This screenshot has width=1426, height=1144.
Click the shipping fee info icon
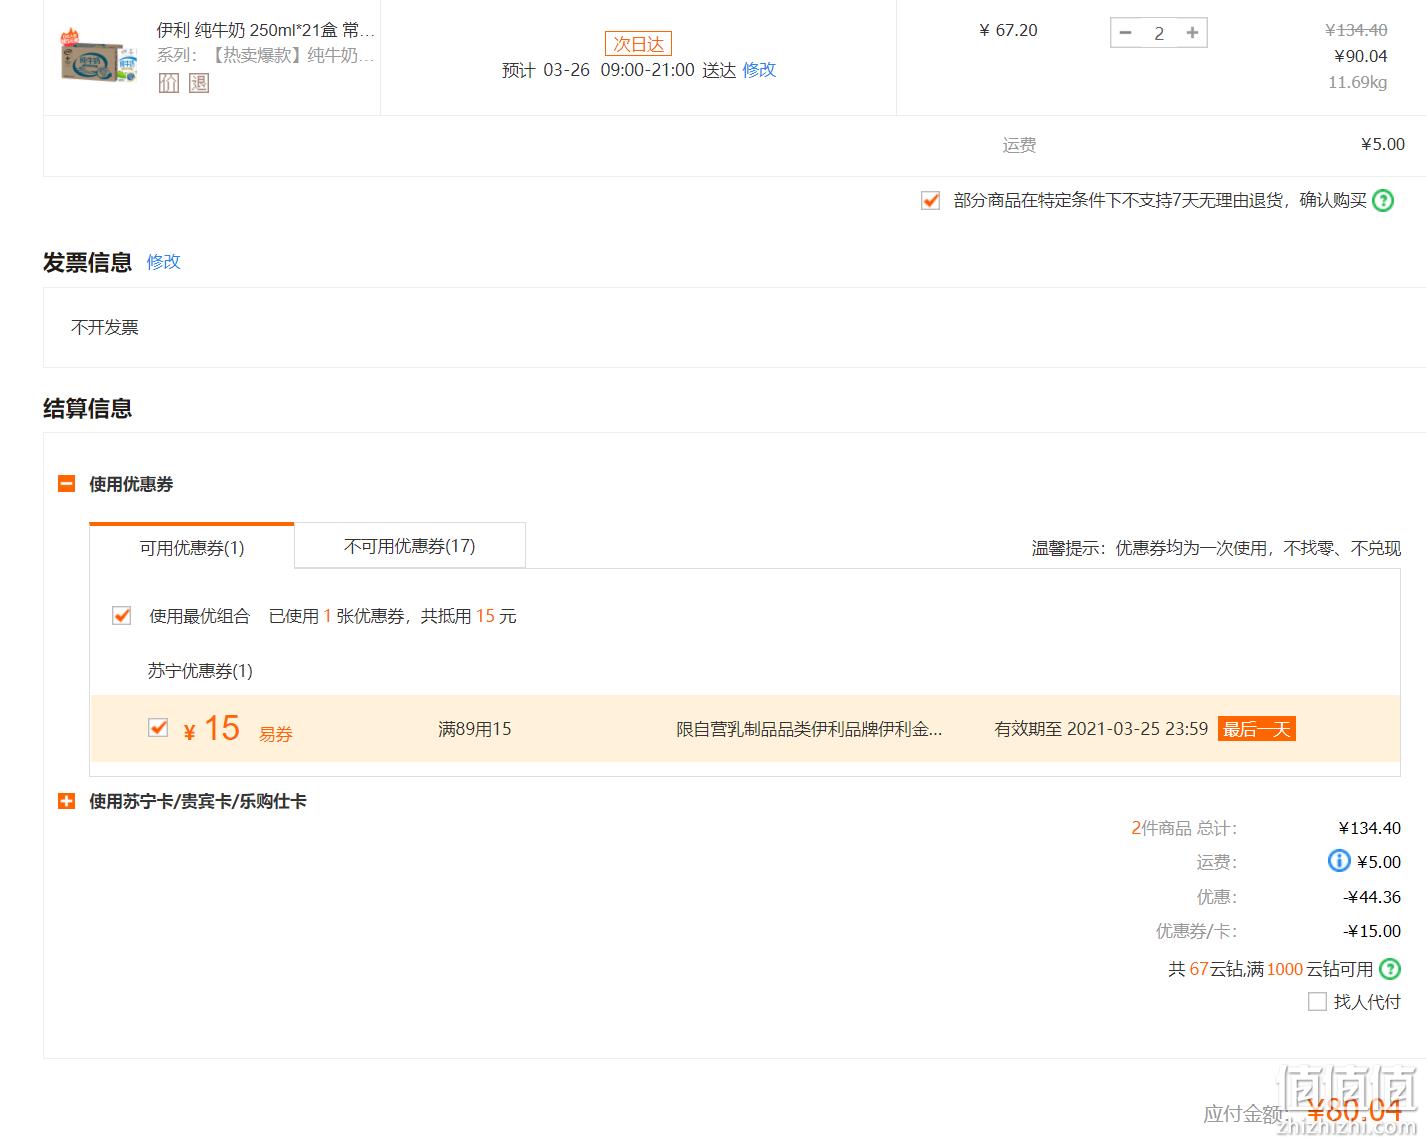(1338, 861)
